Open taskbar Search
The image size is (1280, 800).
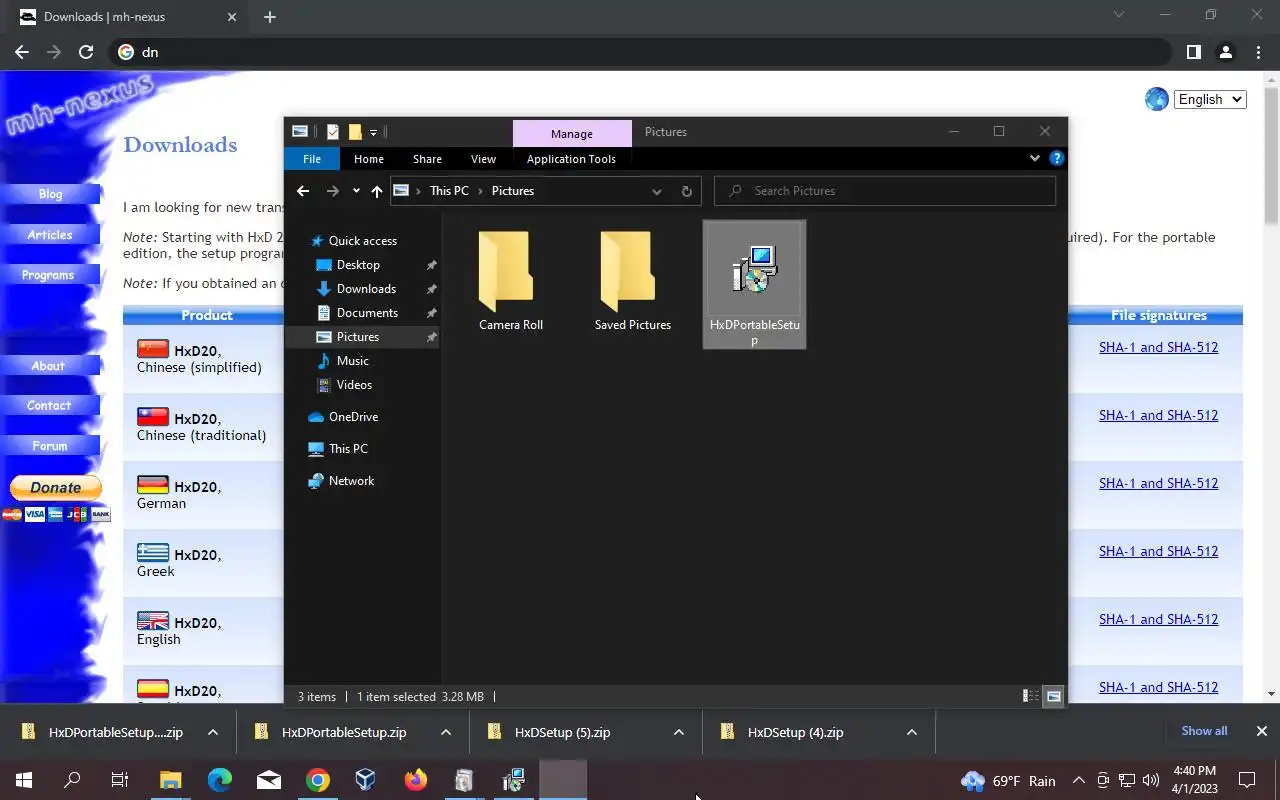pos(72,780)
